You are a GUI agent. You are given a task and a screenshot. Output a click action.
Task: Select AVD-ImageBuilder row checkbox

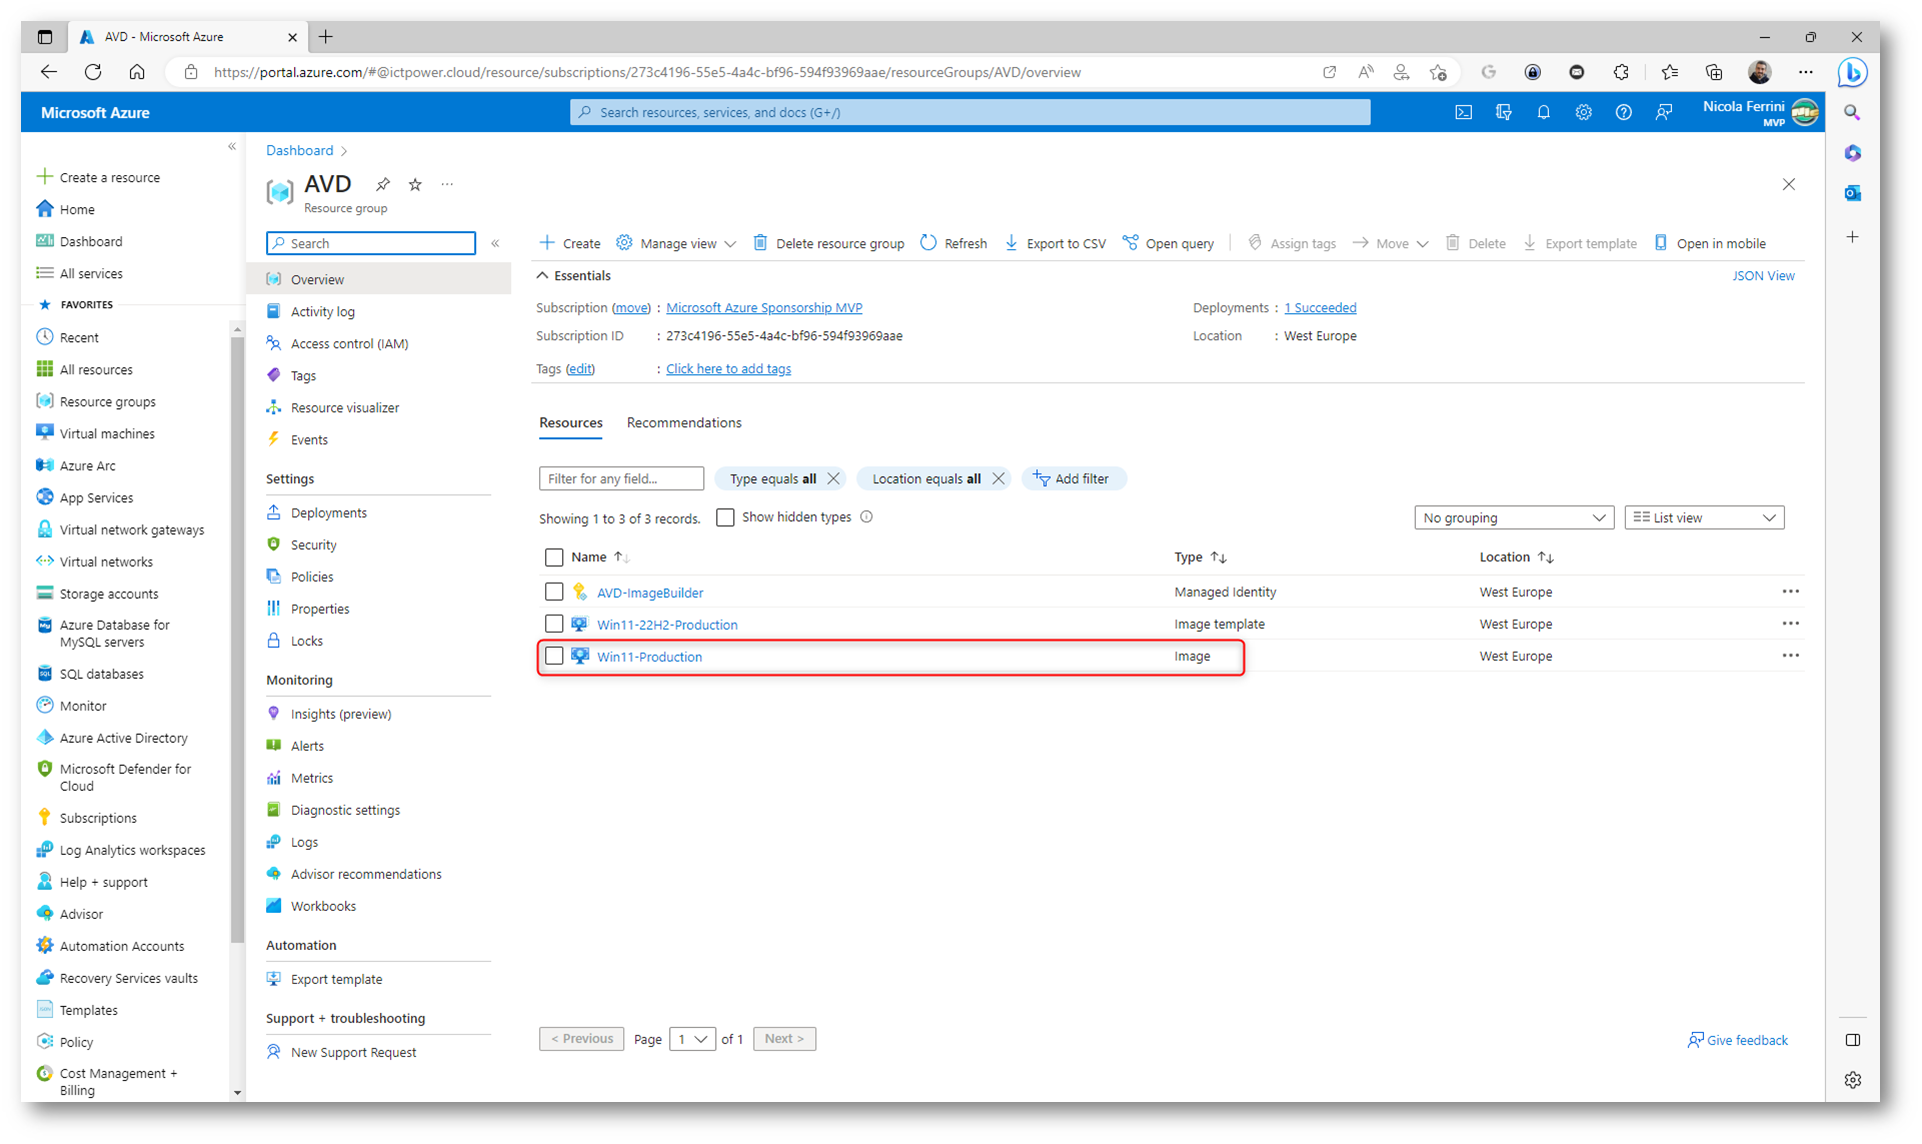click(x=554, y=592)
